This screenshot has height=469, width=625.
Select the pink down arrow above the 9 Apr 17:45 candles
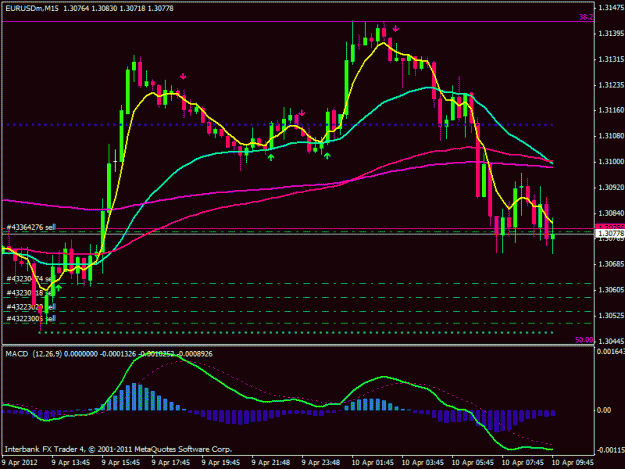[x=183, y=77]
